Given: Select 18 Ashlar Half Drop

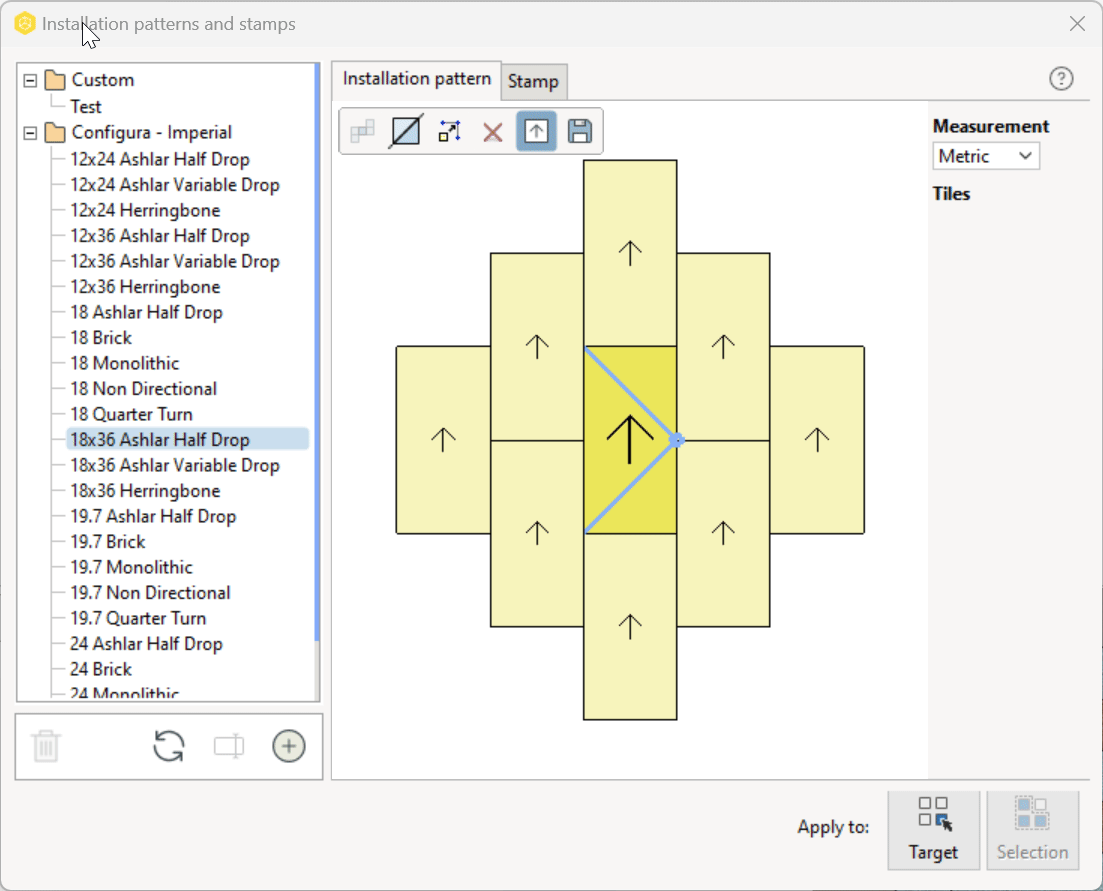Looking at the screenshot, I should point(146,312).
